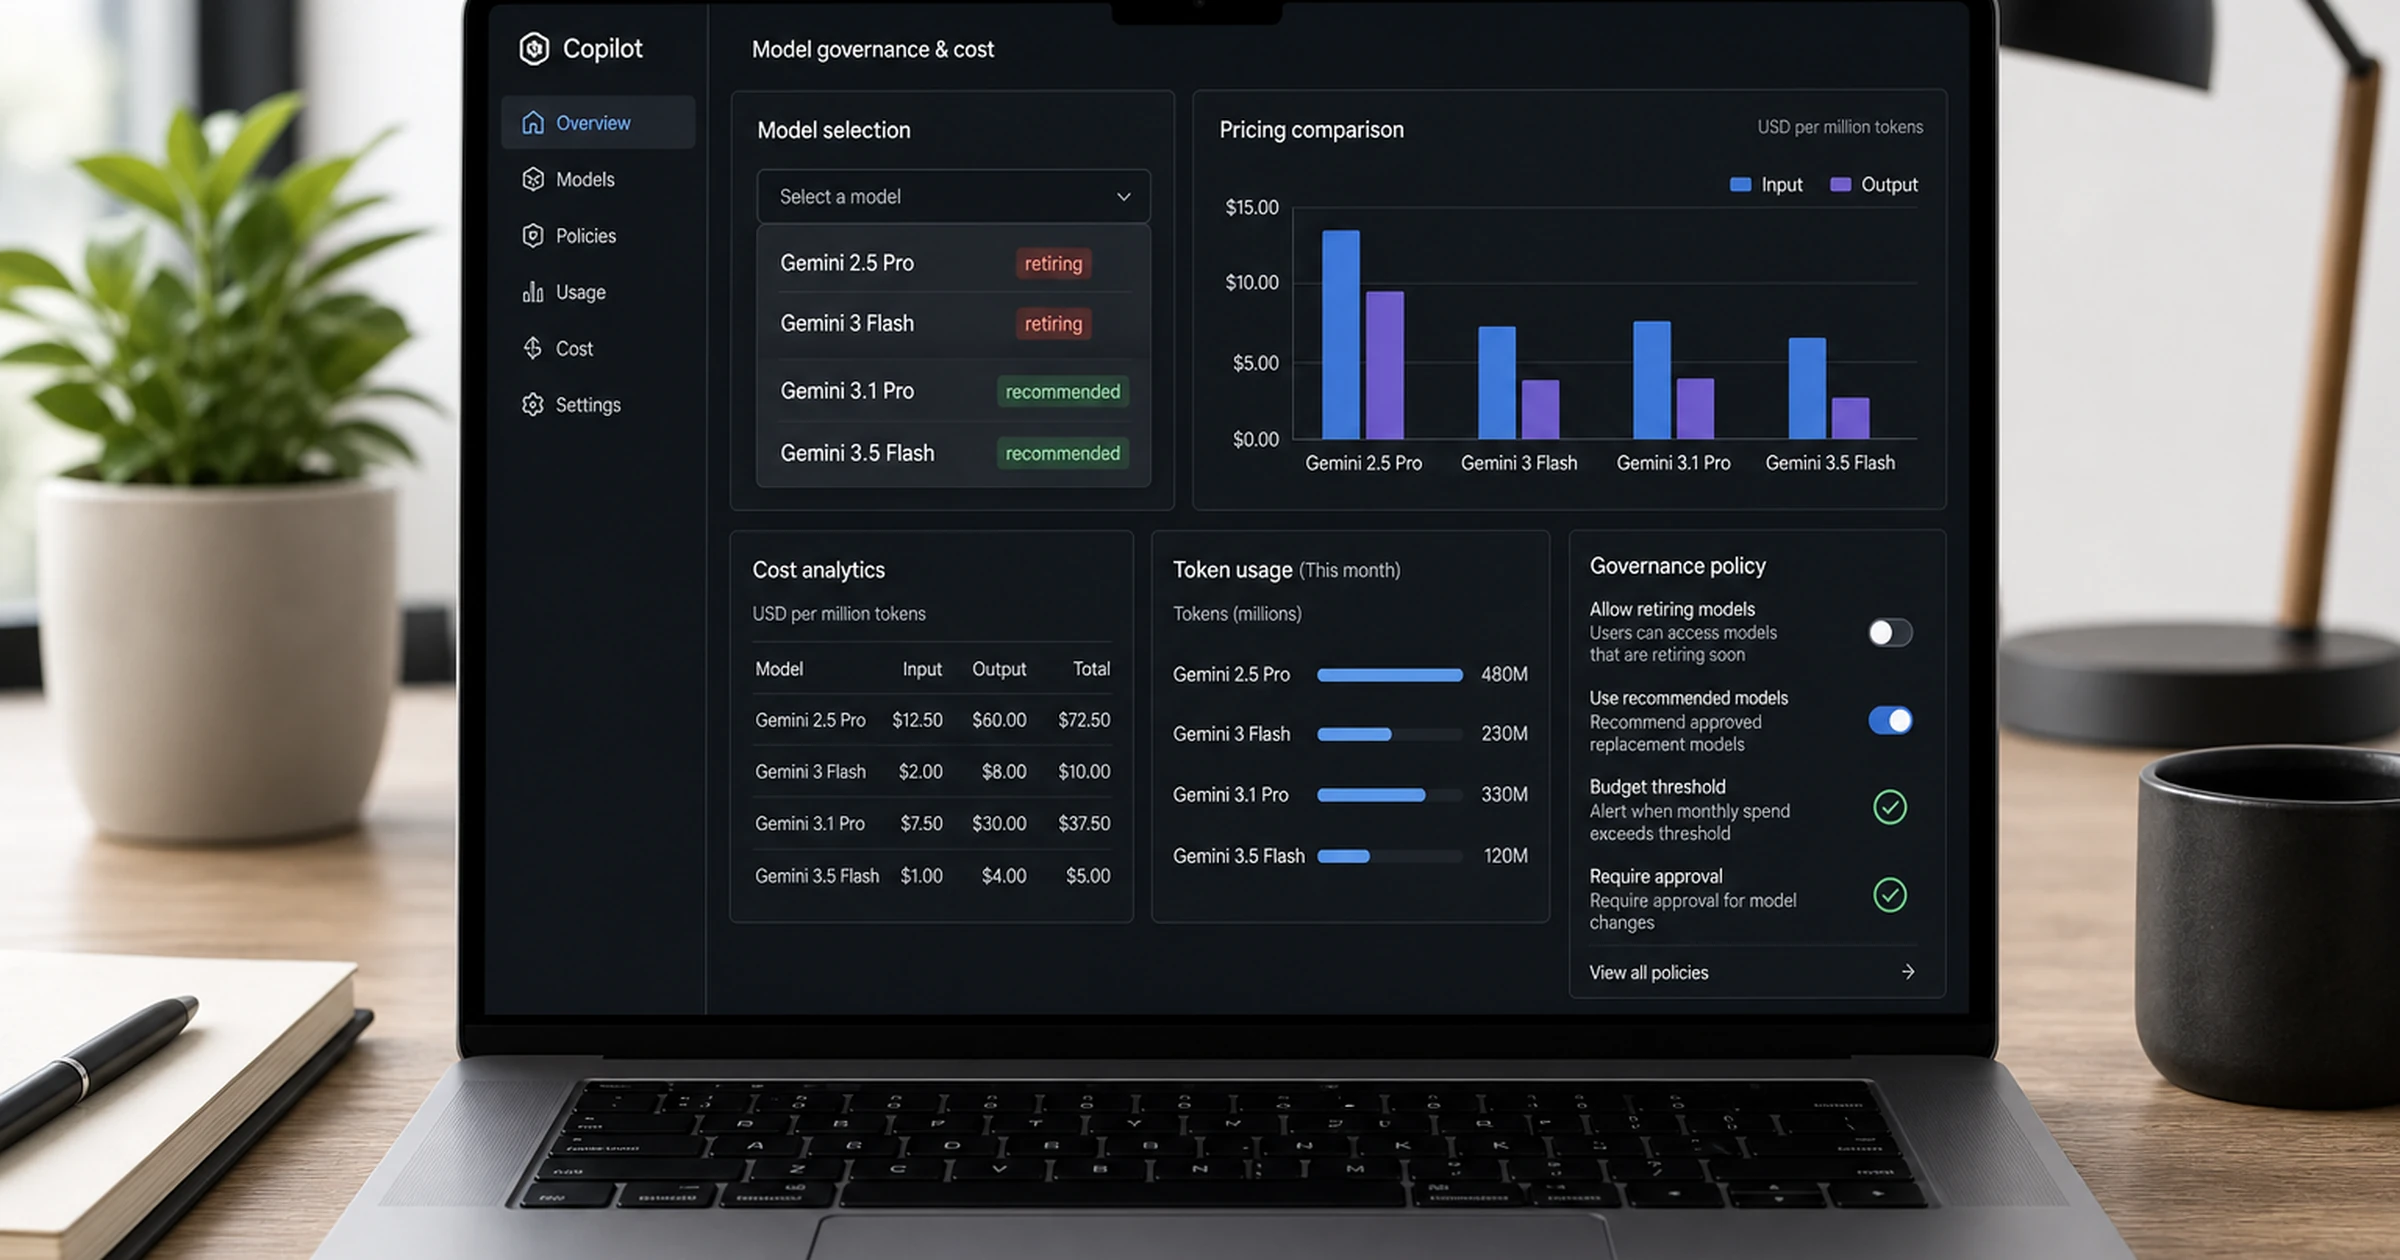Image resolution: width=2400 pixels, height=1260 pixels.
Task: Click the Settings gear icon
Action: pos(533,404)
